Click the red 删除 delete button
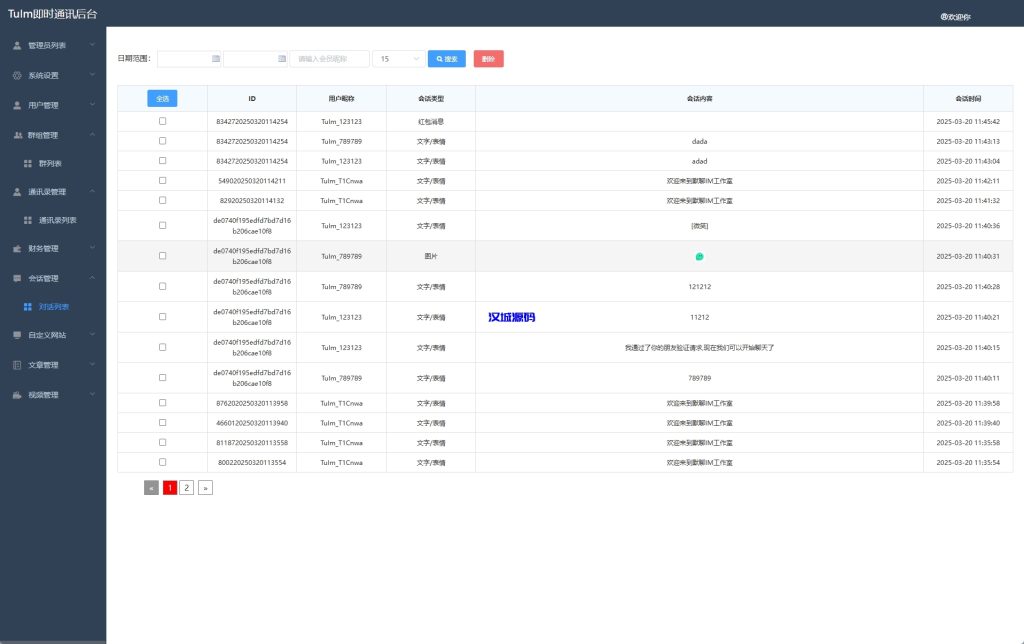This screenshot has width=1024, height=644. tap(488, 59)
